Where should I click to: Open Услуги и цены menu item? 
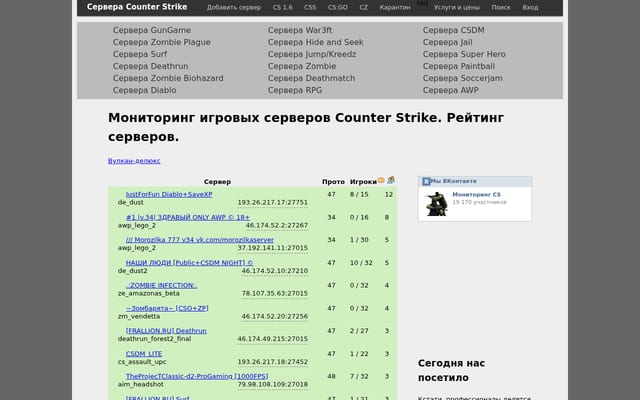pos(457,7)
